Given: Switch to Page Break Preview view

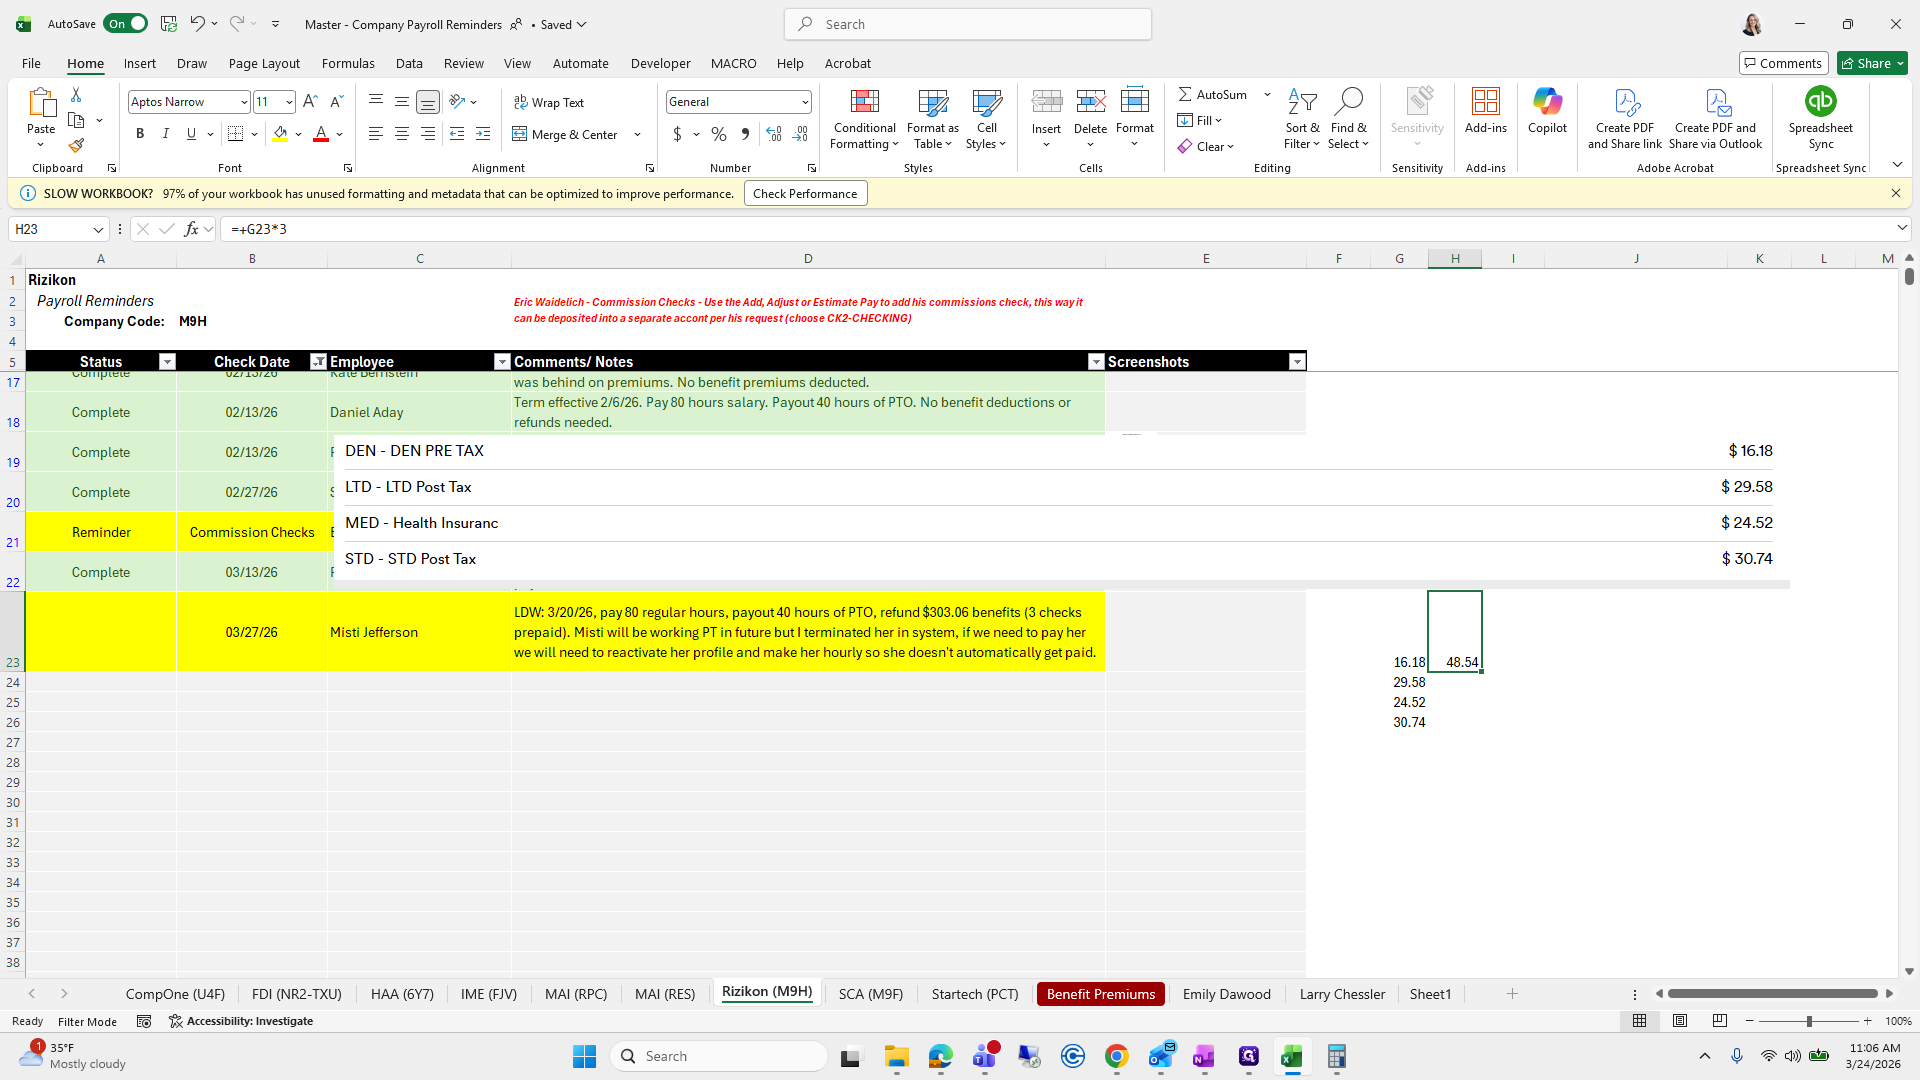Looking at the screenshot, I should pos(1719,1021).
